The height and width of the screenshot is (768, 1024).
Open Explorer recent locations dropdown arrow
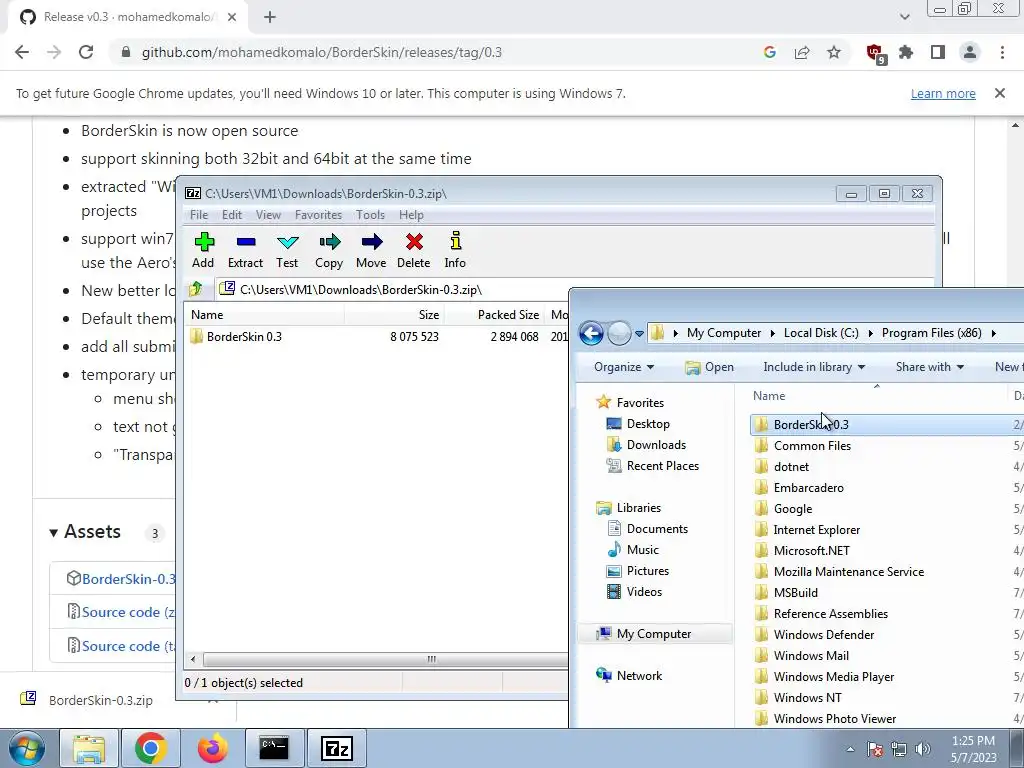pos(639,334)
